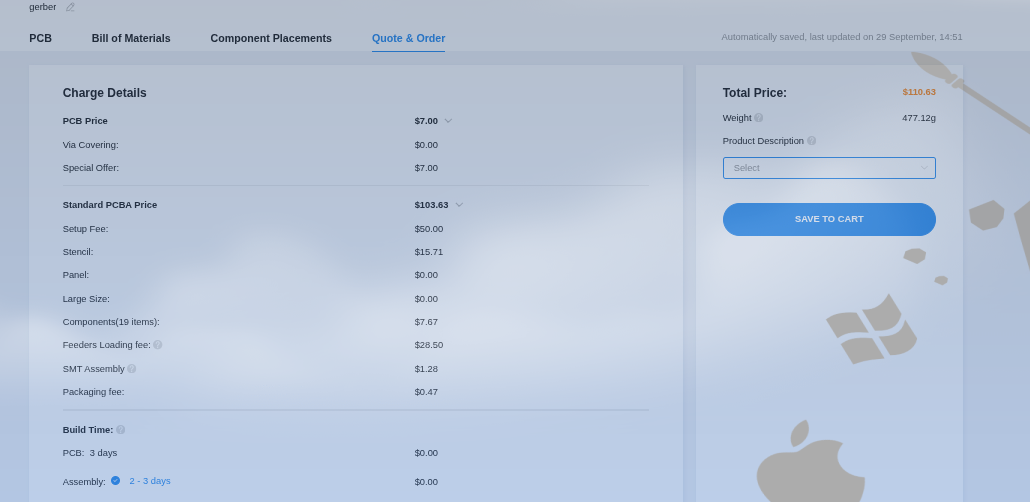Viewport: 1030px width, 502px height.
Task: Expand the PCB Price breakdown chevron
Action: (448, 121)
